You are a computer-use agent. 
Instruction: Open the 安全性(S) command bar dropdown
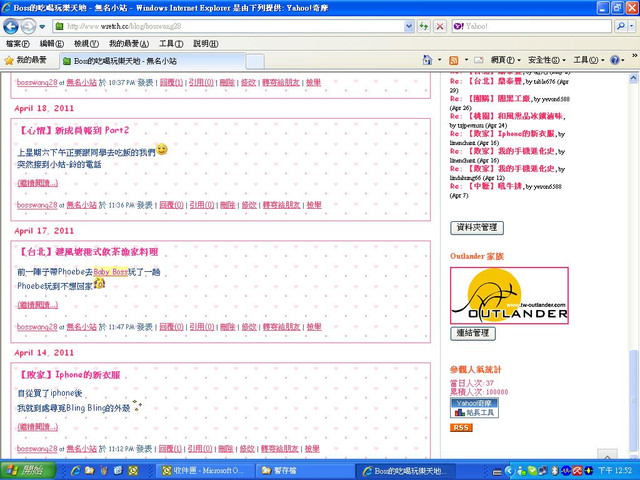coord(547,60)
